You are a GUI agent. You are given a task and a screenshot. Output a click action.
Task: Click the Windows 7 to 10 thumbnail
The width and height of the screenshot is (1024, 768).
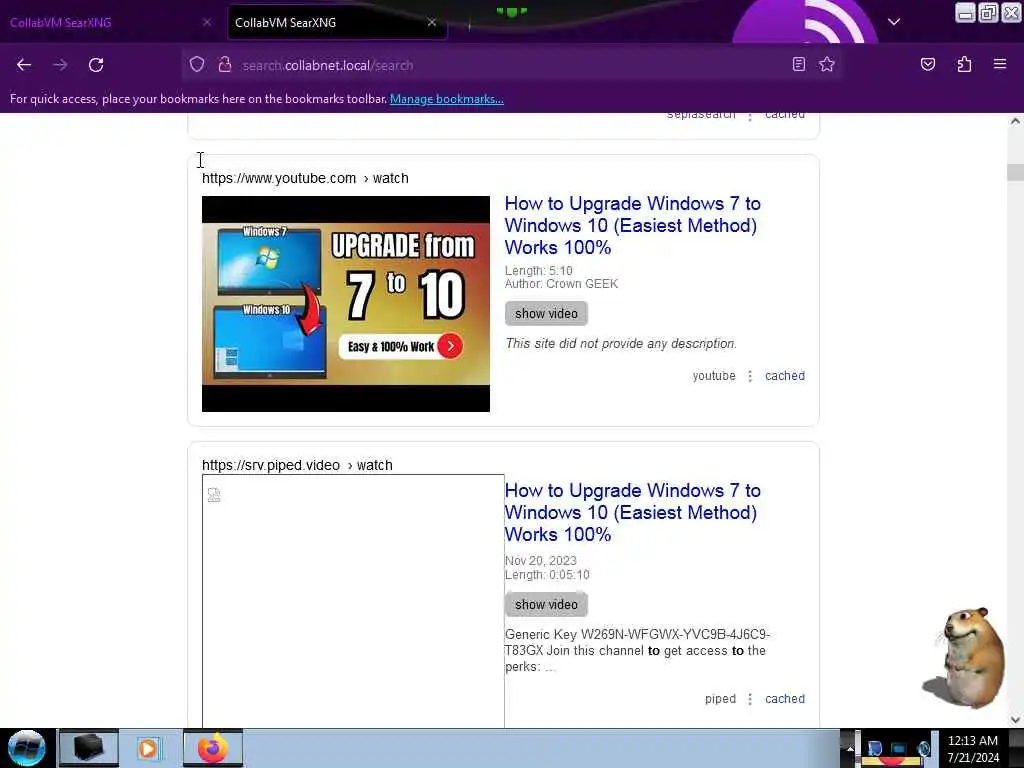coord(345,304)
